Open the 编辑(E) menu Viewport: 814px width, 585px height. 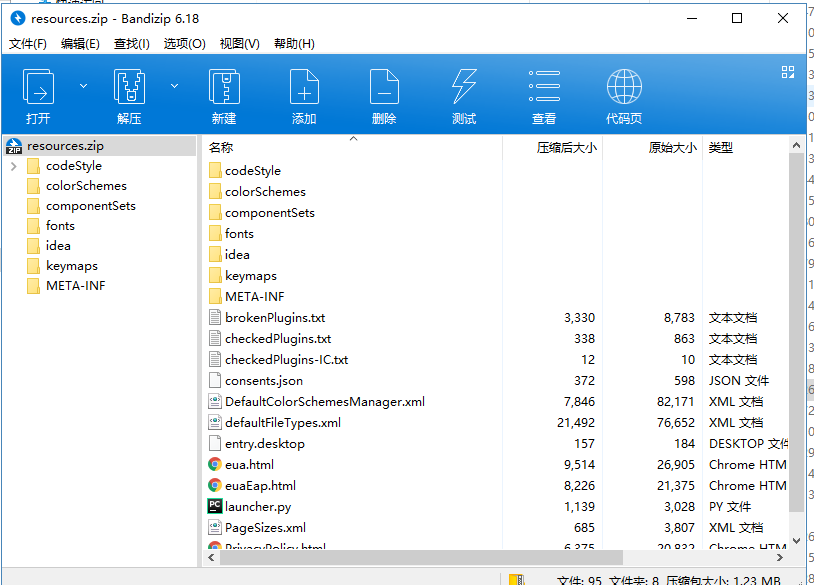point(80,44)
